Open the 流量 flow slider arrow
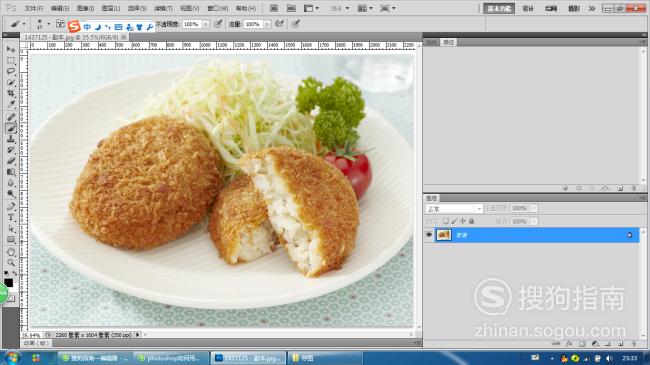 click(x=267, y=24)
